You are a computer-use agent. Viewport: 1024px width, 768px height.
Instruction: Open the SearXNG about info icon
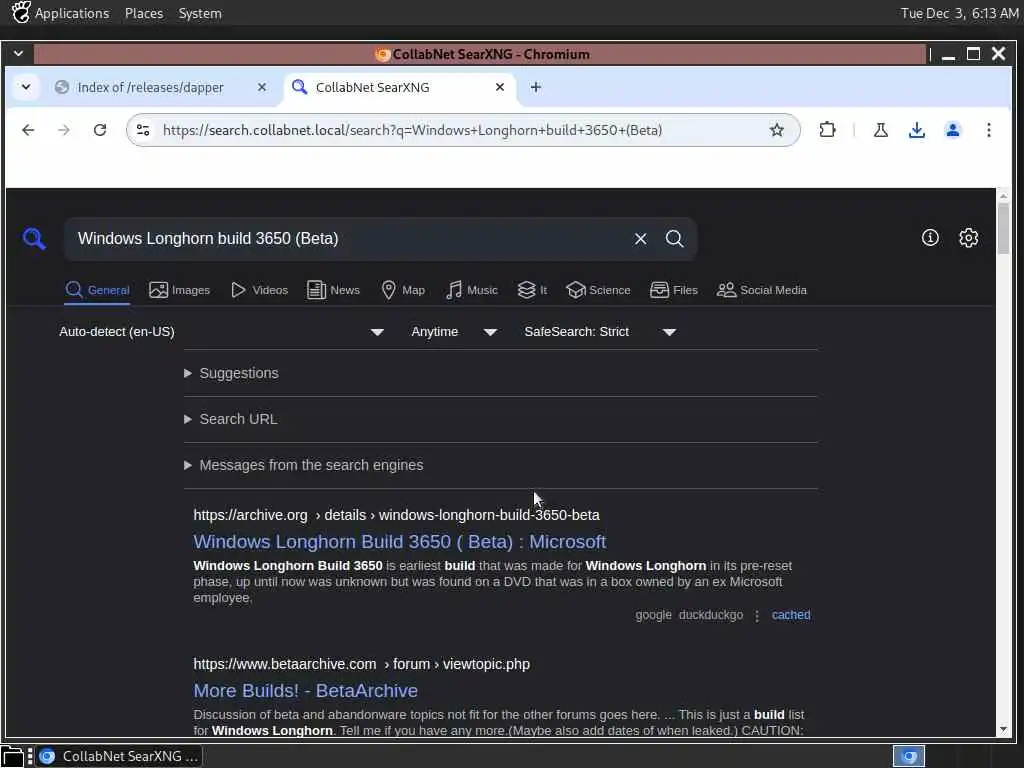coord(930,238)
